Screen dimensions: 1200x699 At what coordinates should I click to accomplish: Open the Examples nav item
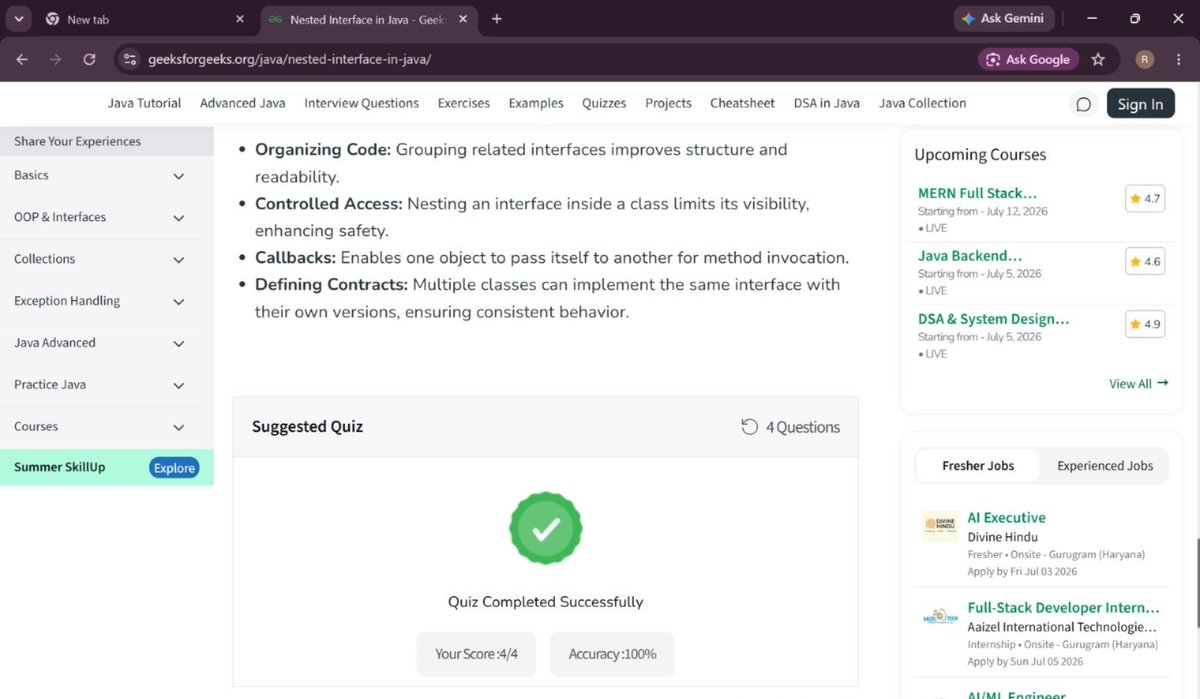click(536, 103)
